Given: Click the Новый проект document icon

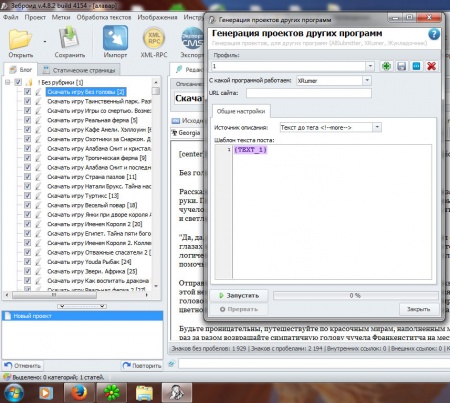Looking at the screenshot, I should (x=7, y=316).
